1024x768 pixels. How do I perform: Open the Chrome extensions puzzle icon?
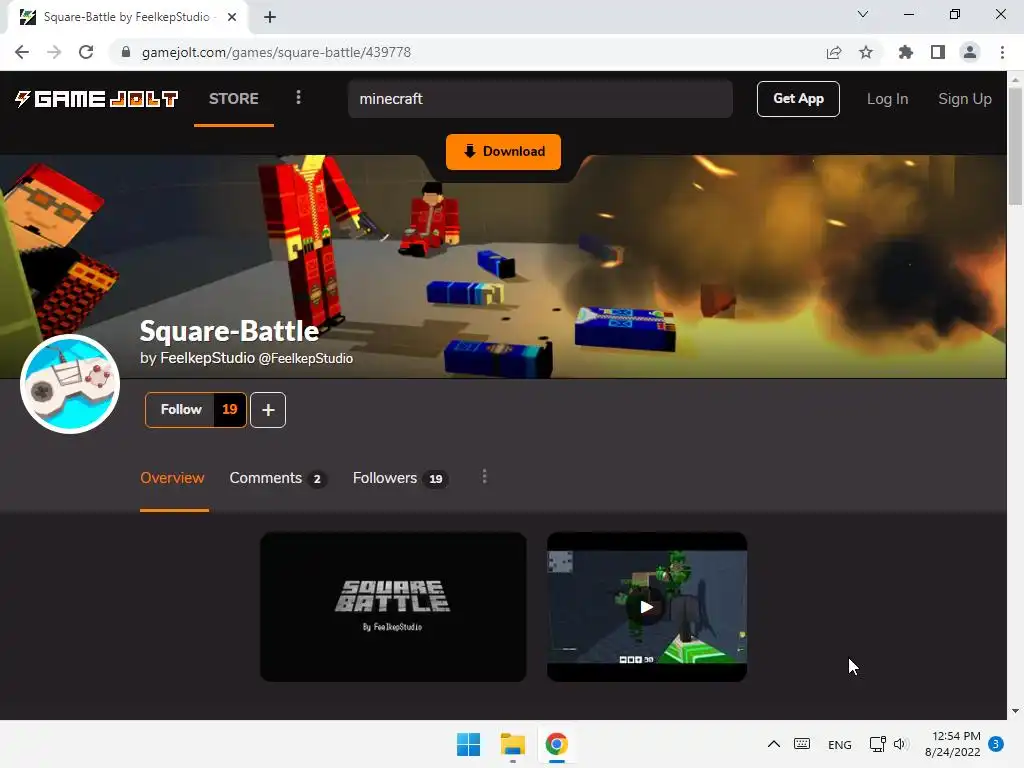pyautogui.click(x=906, y=52)
